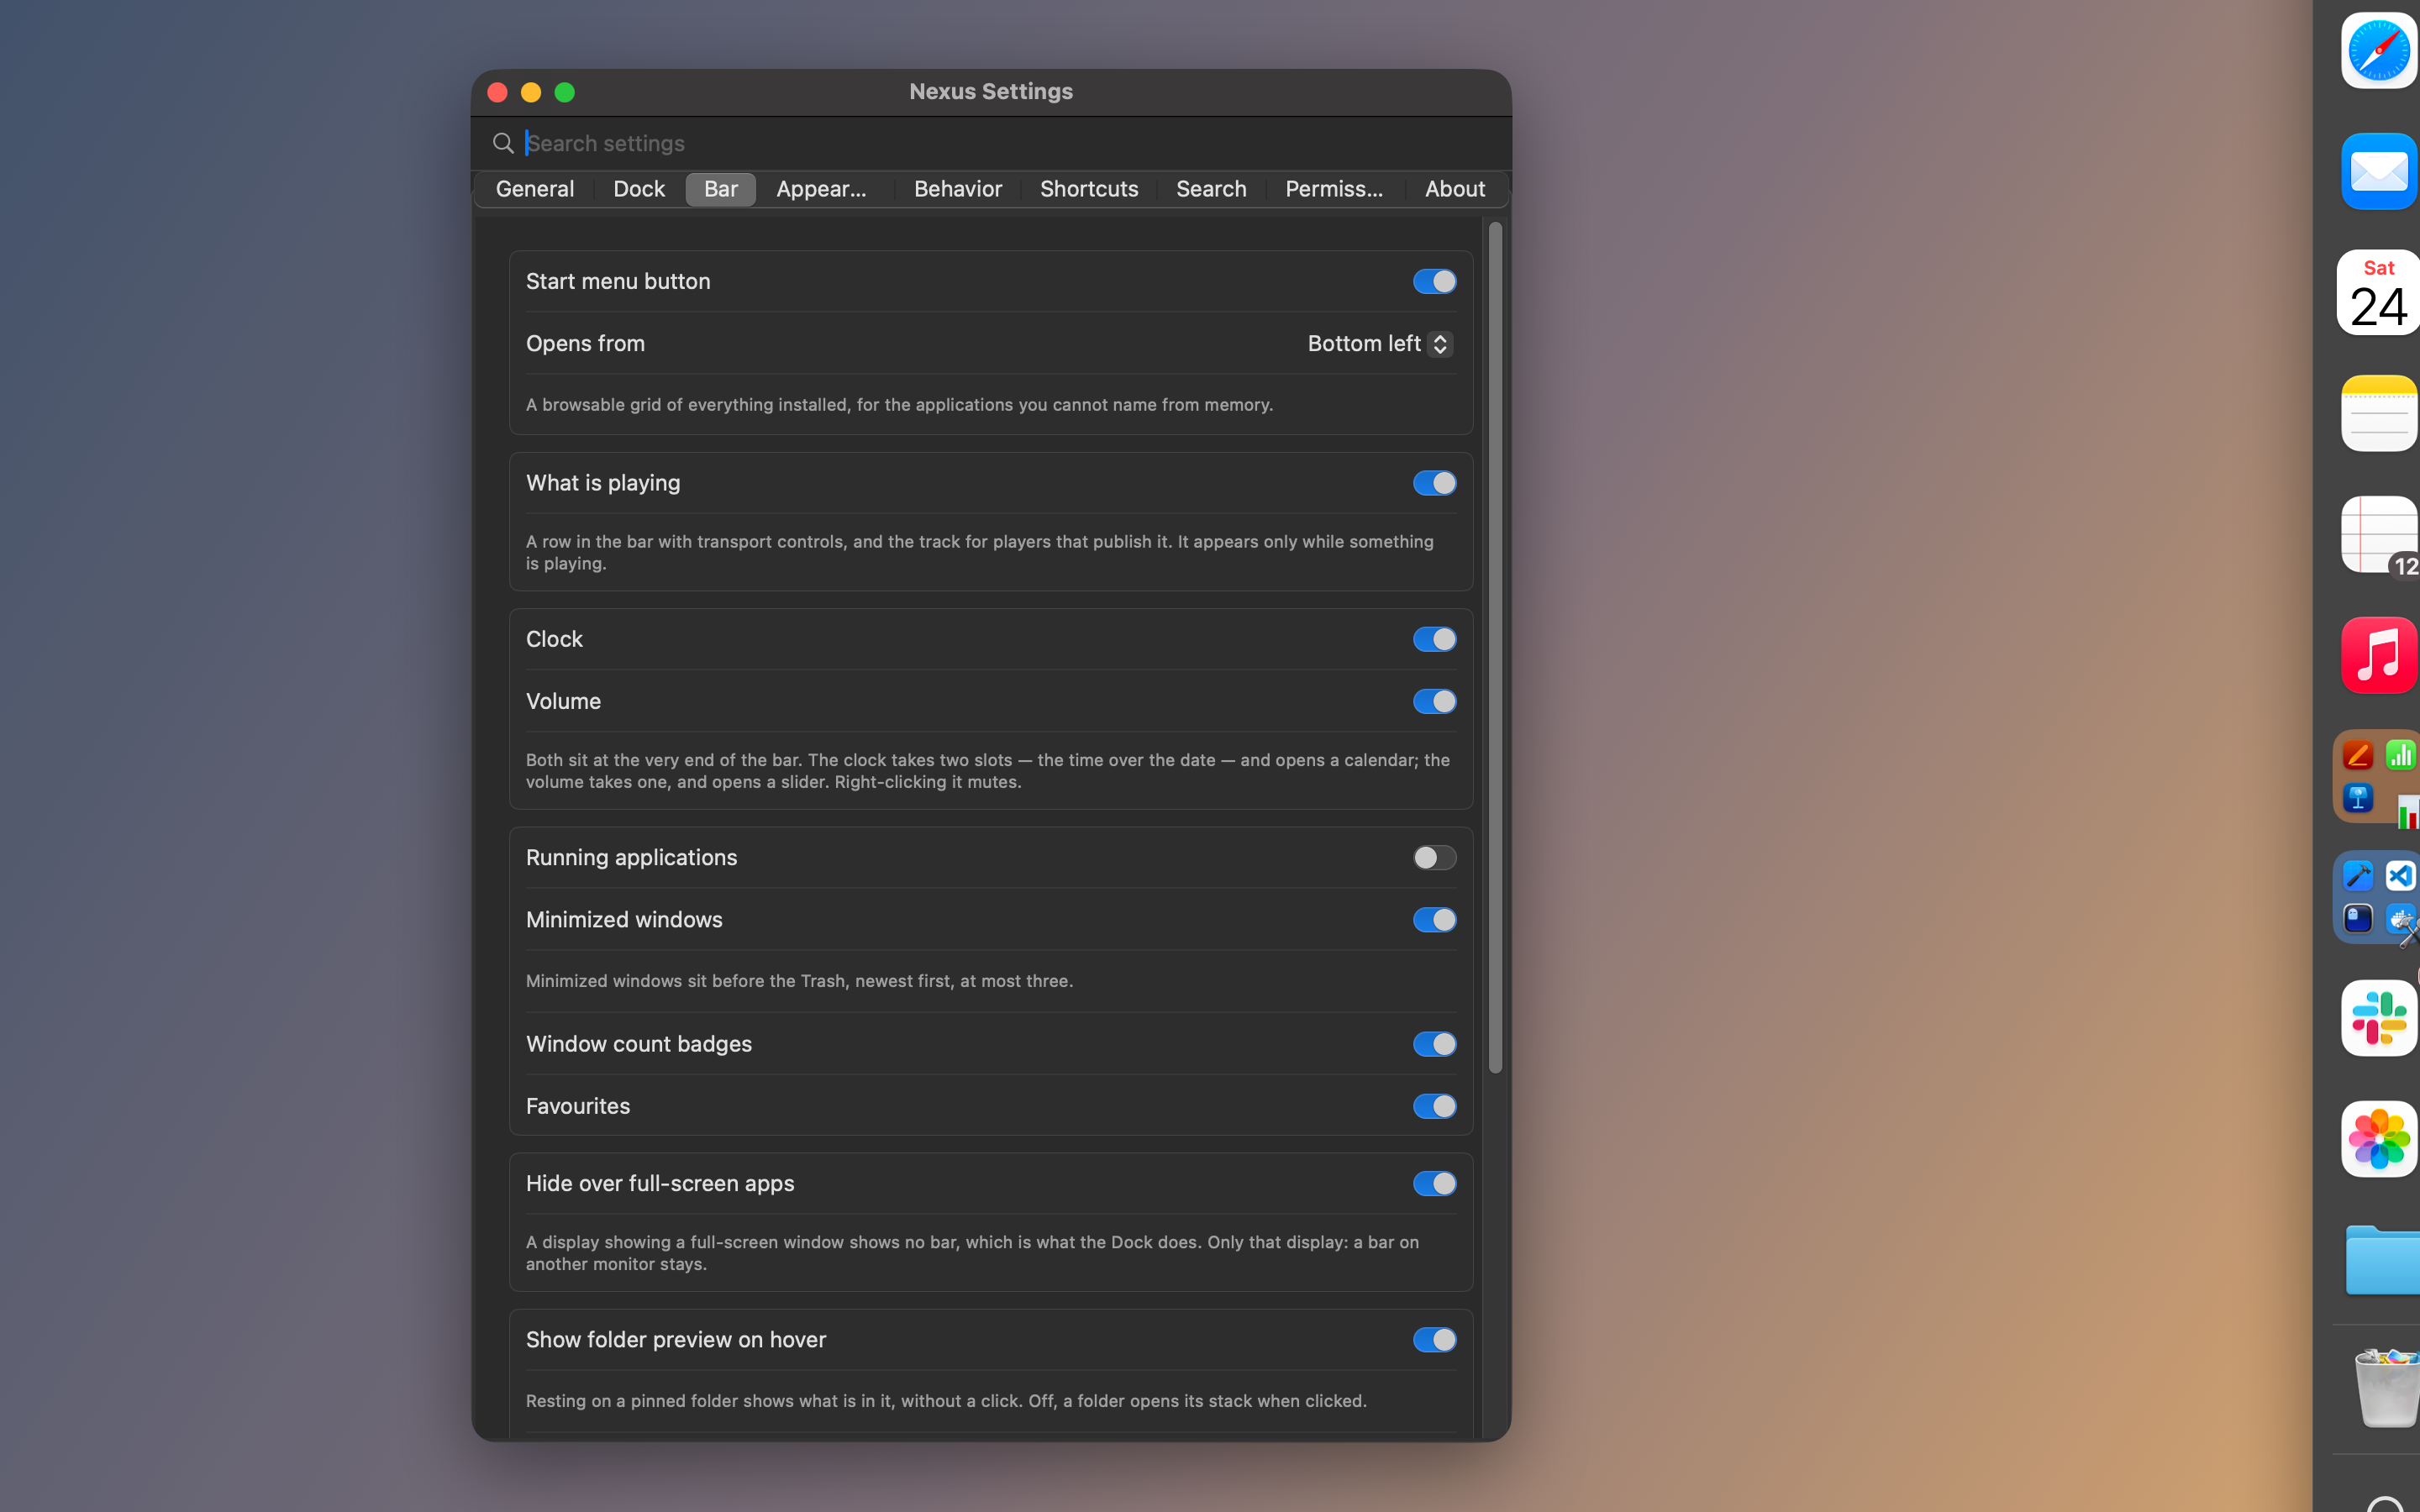Disable the What is playing toggle
2420x1512 pixels.
[x=1434, y=483]
